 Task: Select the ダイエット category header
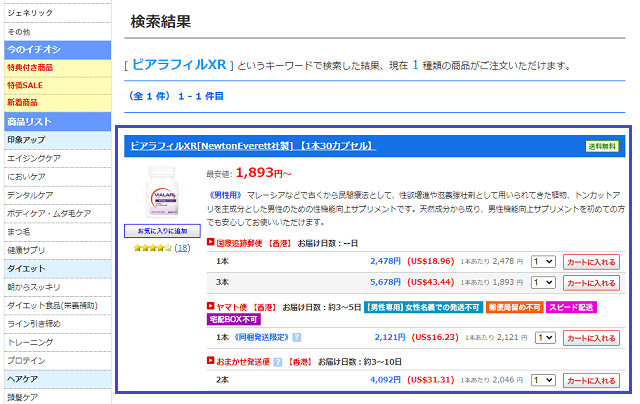(x=58, y=269)
